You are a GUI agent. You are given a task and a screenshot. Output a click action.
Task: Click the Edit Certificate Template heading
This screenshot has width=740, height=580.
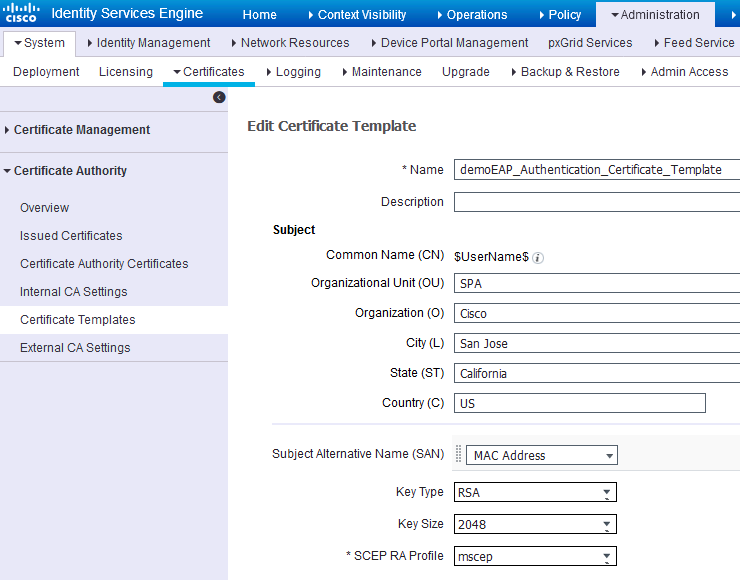pos(332,126)
